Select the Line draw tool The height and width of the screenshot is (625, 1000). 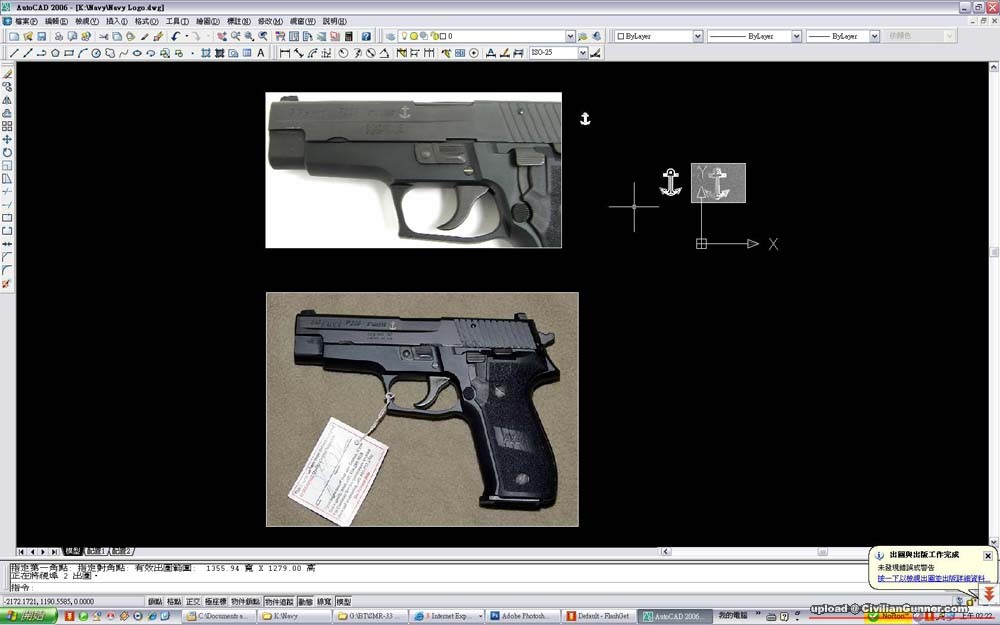coord(14,53)
